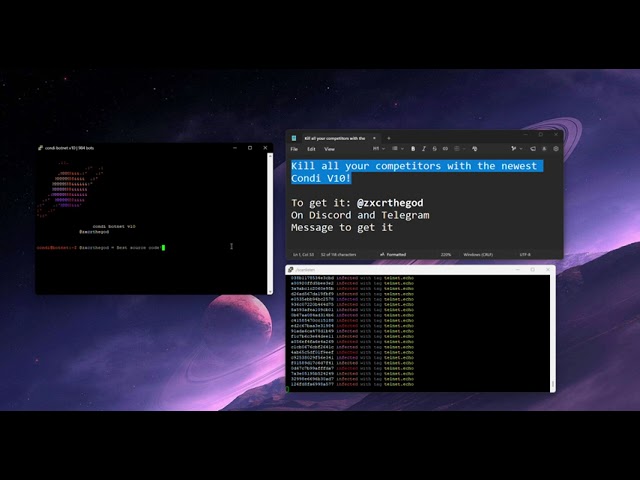640x480 pixels.
Task: Click the 220% zoom level in status bar
Action: (446, 255)
